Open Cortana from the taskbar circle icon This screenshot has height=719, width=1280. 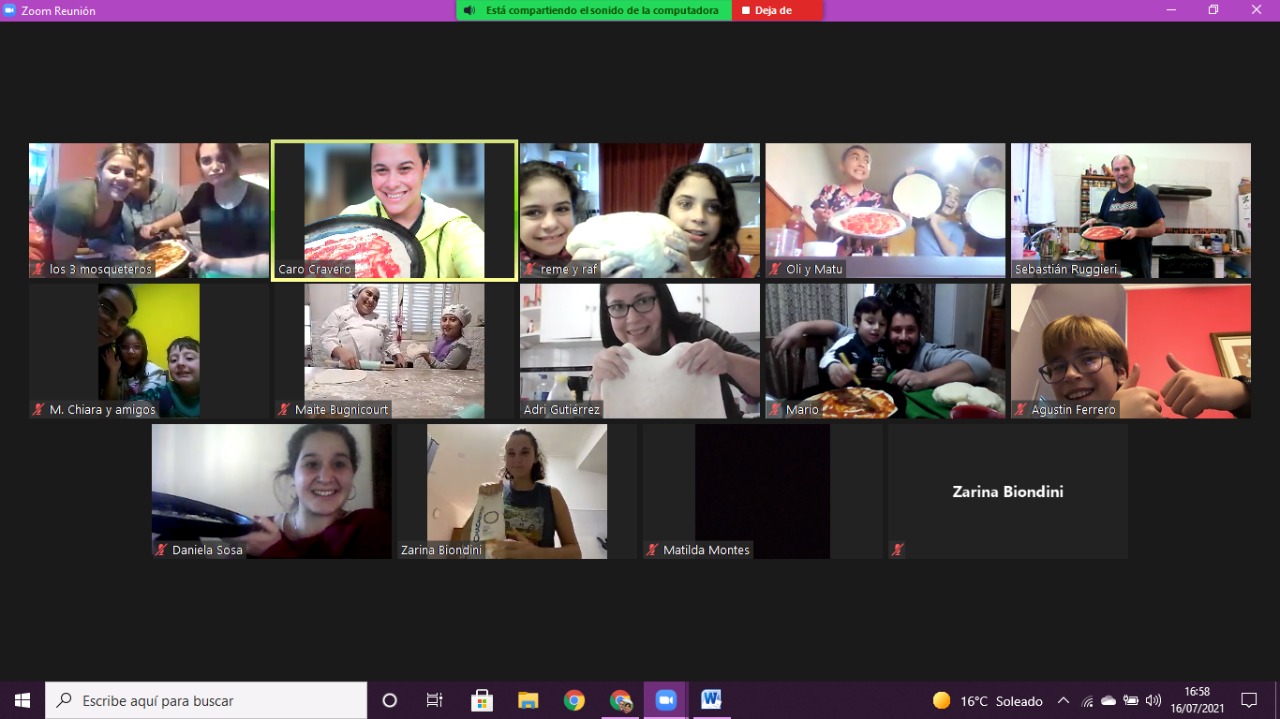[x=390, y=700]
